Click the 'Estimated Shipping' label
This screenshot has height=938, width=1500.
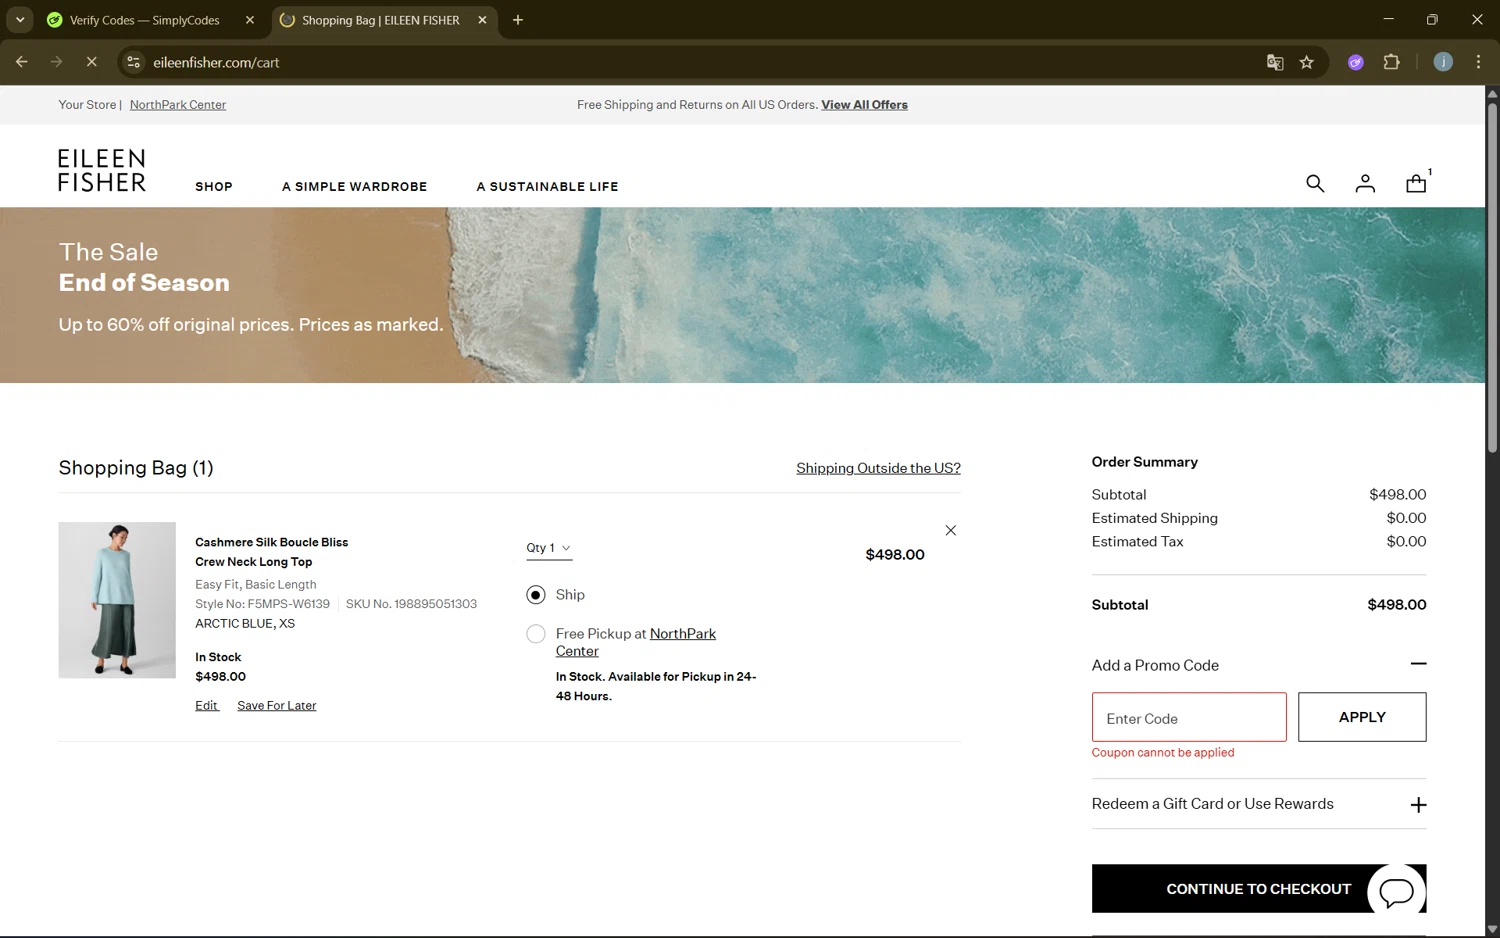(x=1154, y=518)
